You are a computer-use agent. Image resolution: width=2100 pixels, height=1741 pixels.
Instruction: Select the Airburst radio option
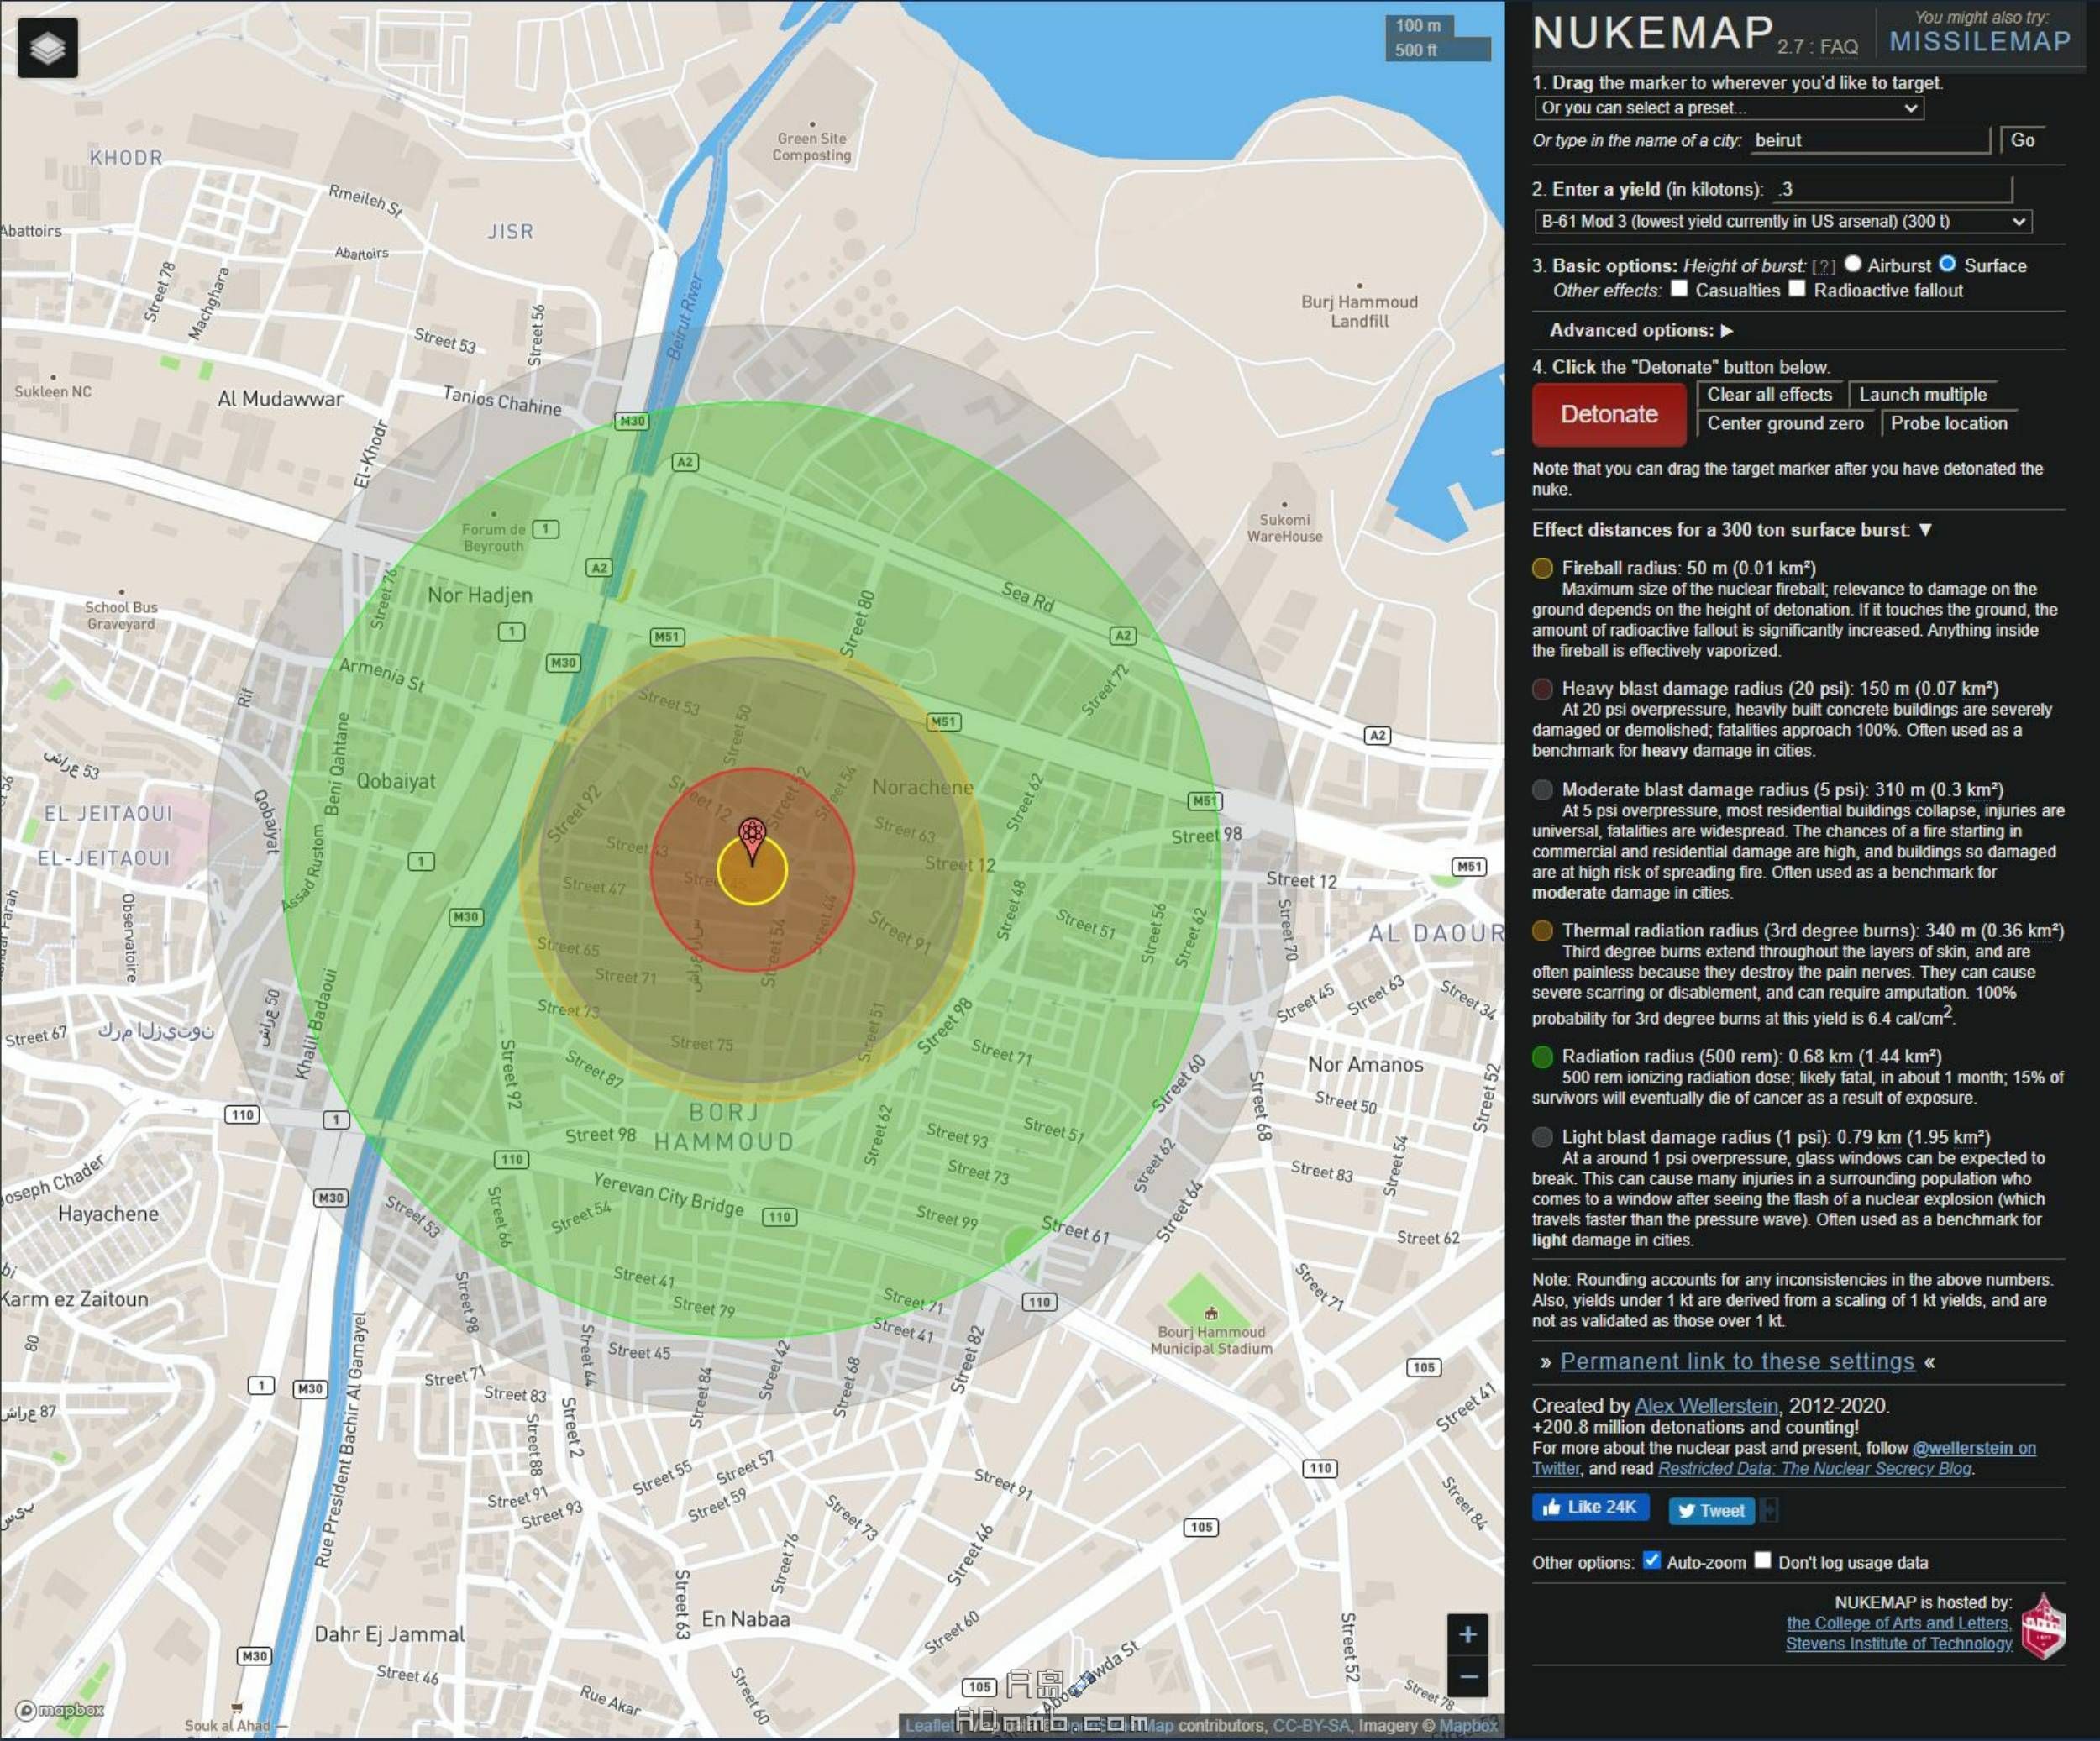point(1853,264)
